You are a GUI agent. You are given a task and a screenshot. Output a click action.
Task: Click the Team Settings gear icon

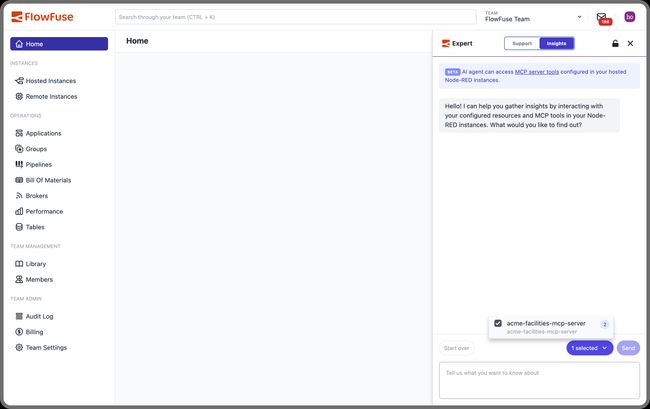pyautogui.click(x=19, y=348)
